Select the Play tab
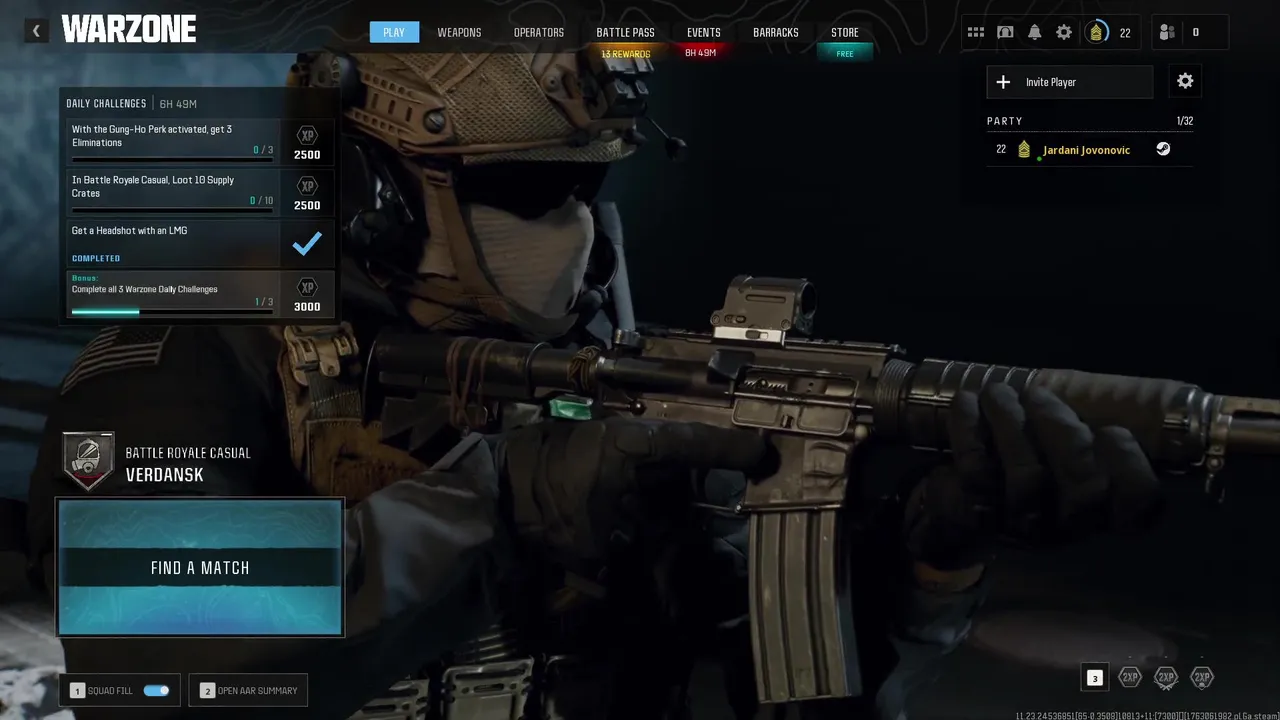Image resolution: width=1280 pixels, height=720 pixels. pos(394,32)
